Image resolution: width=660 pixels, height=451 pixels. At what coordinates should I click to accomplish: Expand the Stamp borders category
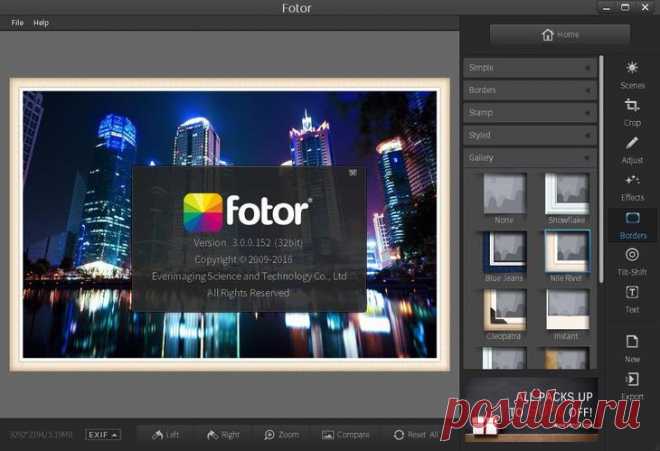(530, 112)
